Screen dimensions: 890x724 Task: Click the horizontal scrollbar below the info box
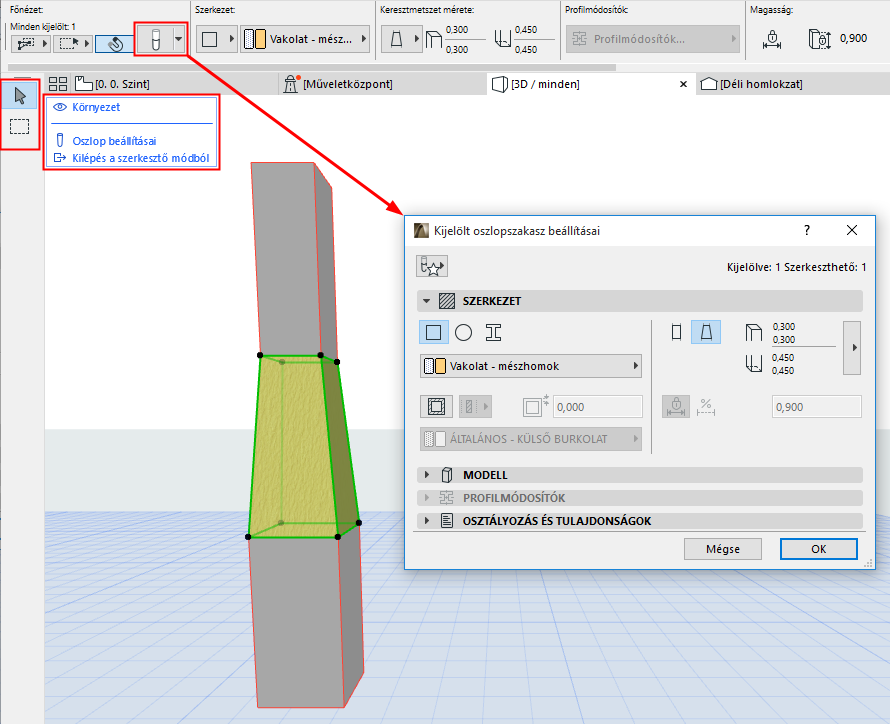311,68
